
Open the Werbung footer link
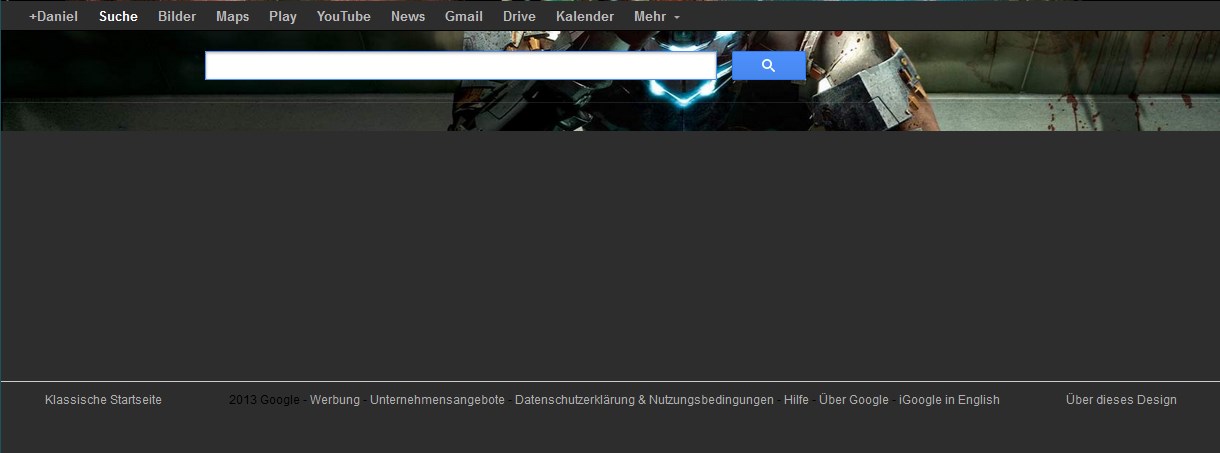click(335, 400)
